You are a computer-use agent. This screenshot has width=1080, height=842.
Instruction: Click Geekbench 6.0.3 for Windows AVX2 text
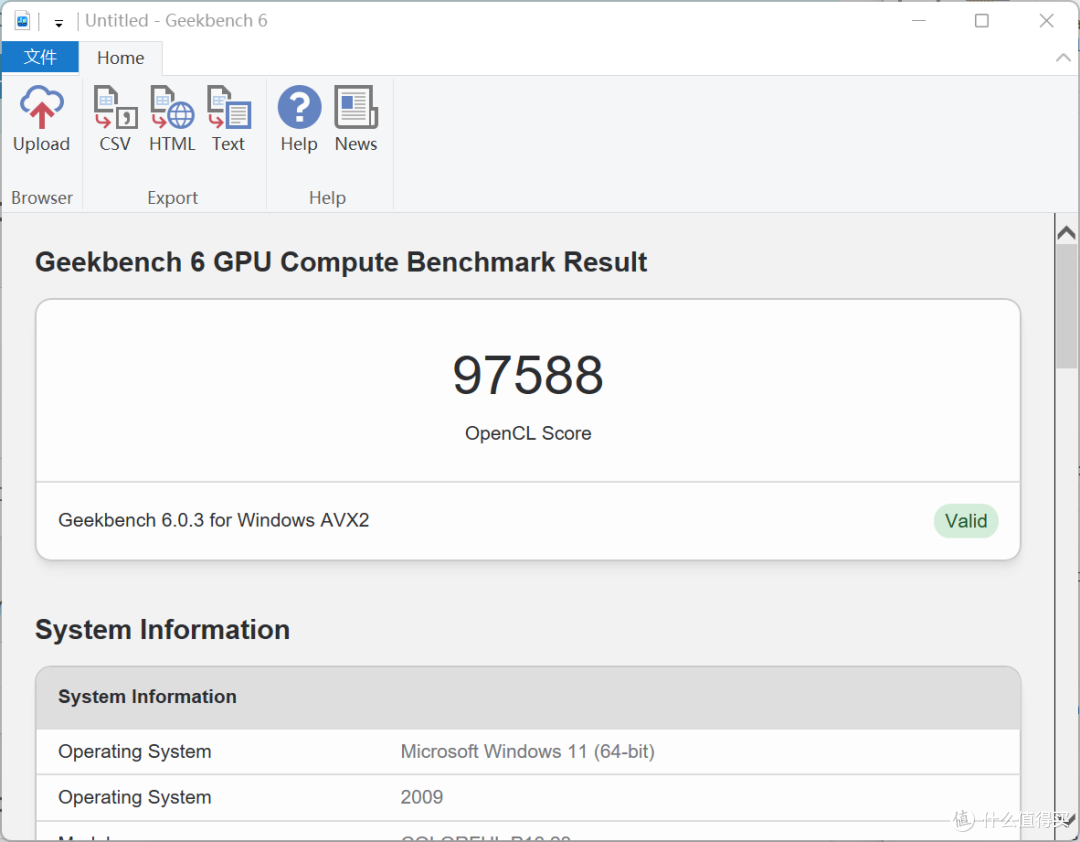pyautogui.click(x=214, y=520)
